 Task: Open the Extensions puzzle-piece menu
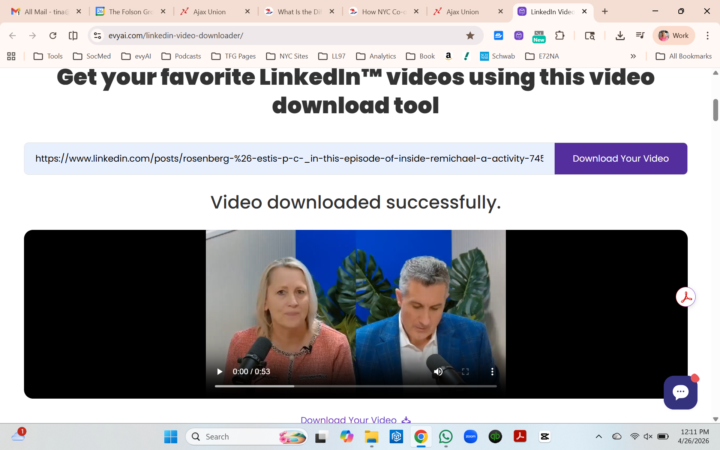pos(560,35)
